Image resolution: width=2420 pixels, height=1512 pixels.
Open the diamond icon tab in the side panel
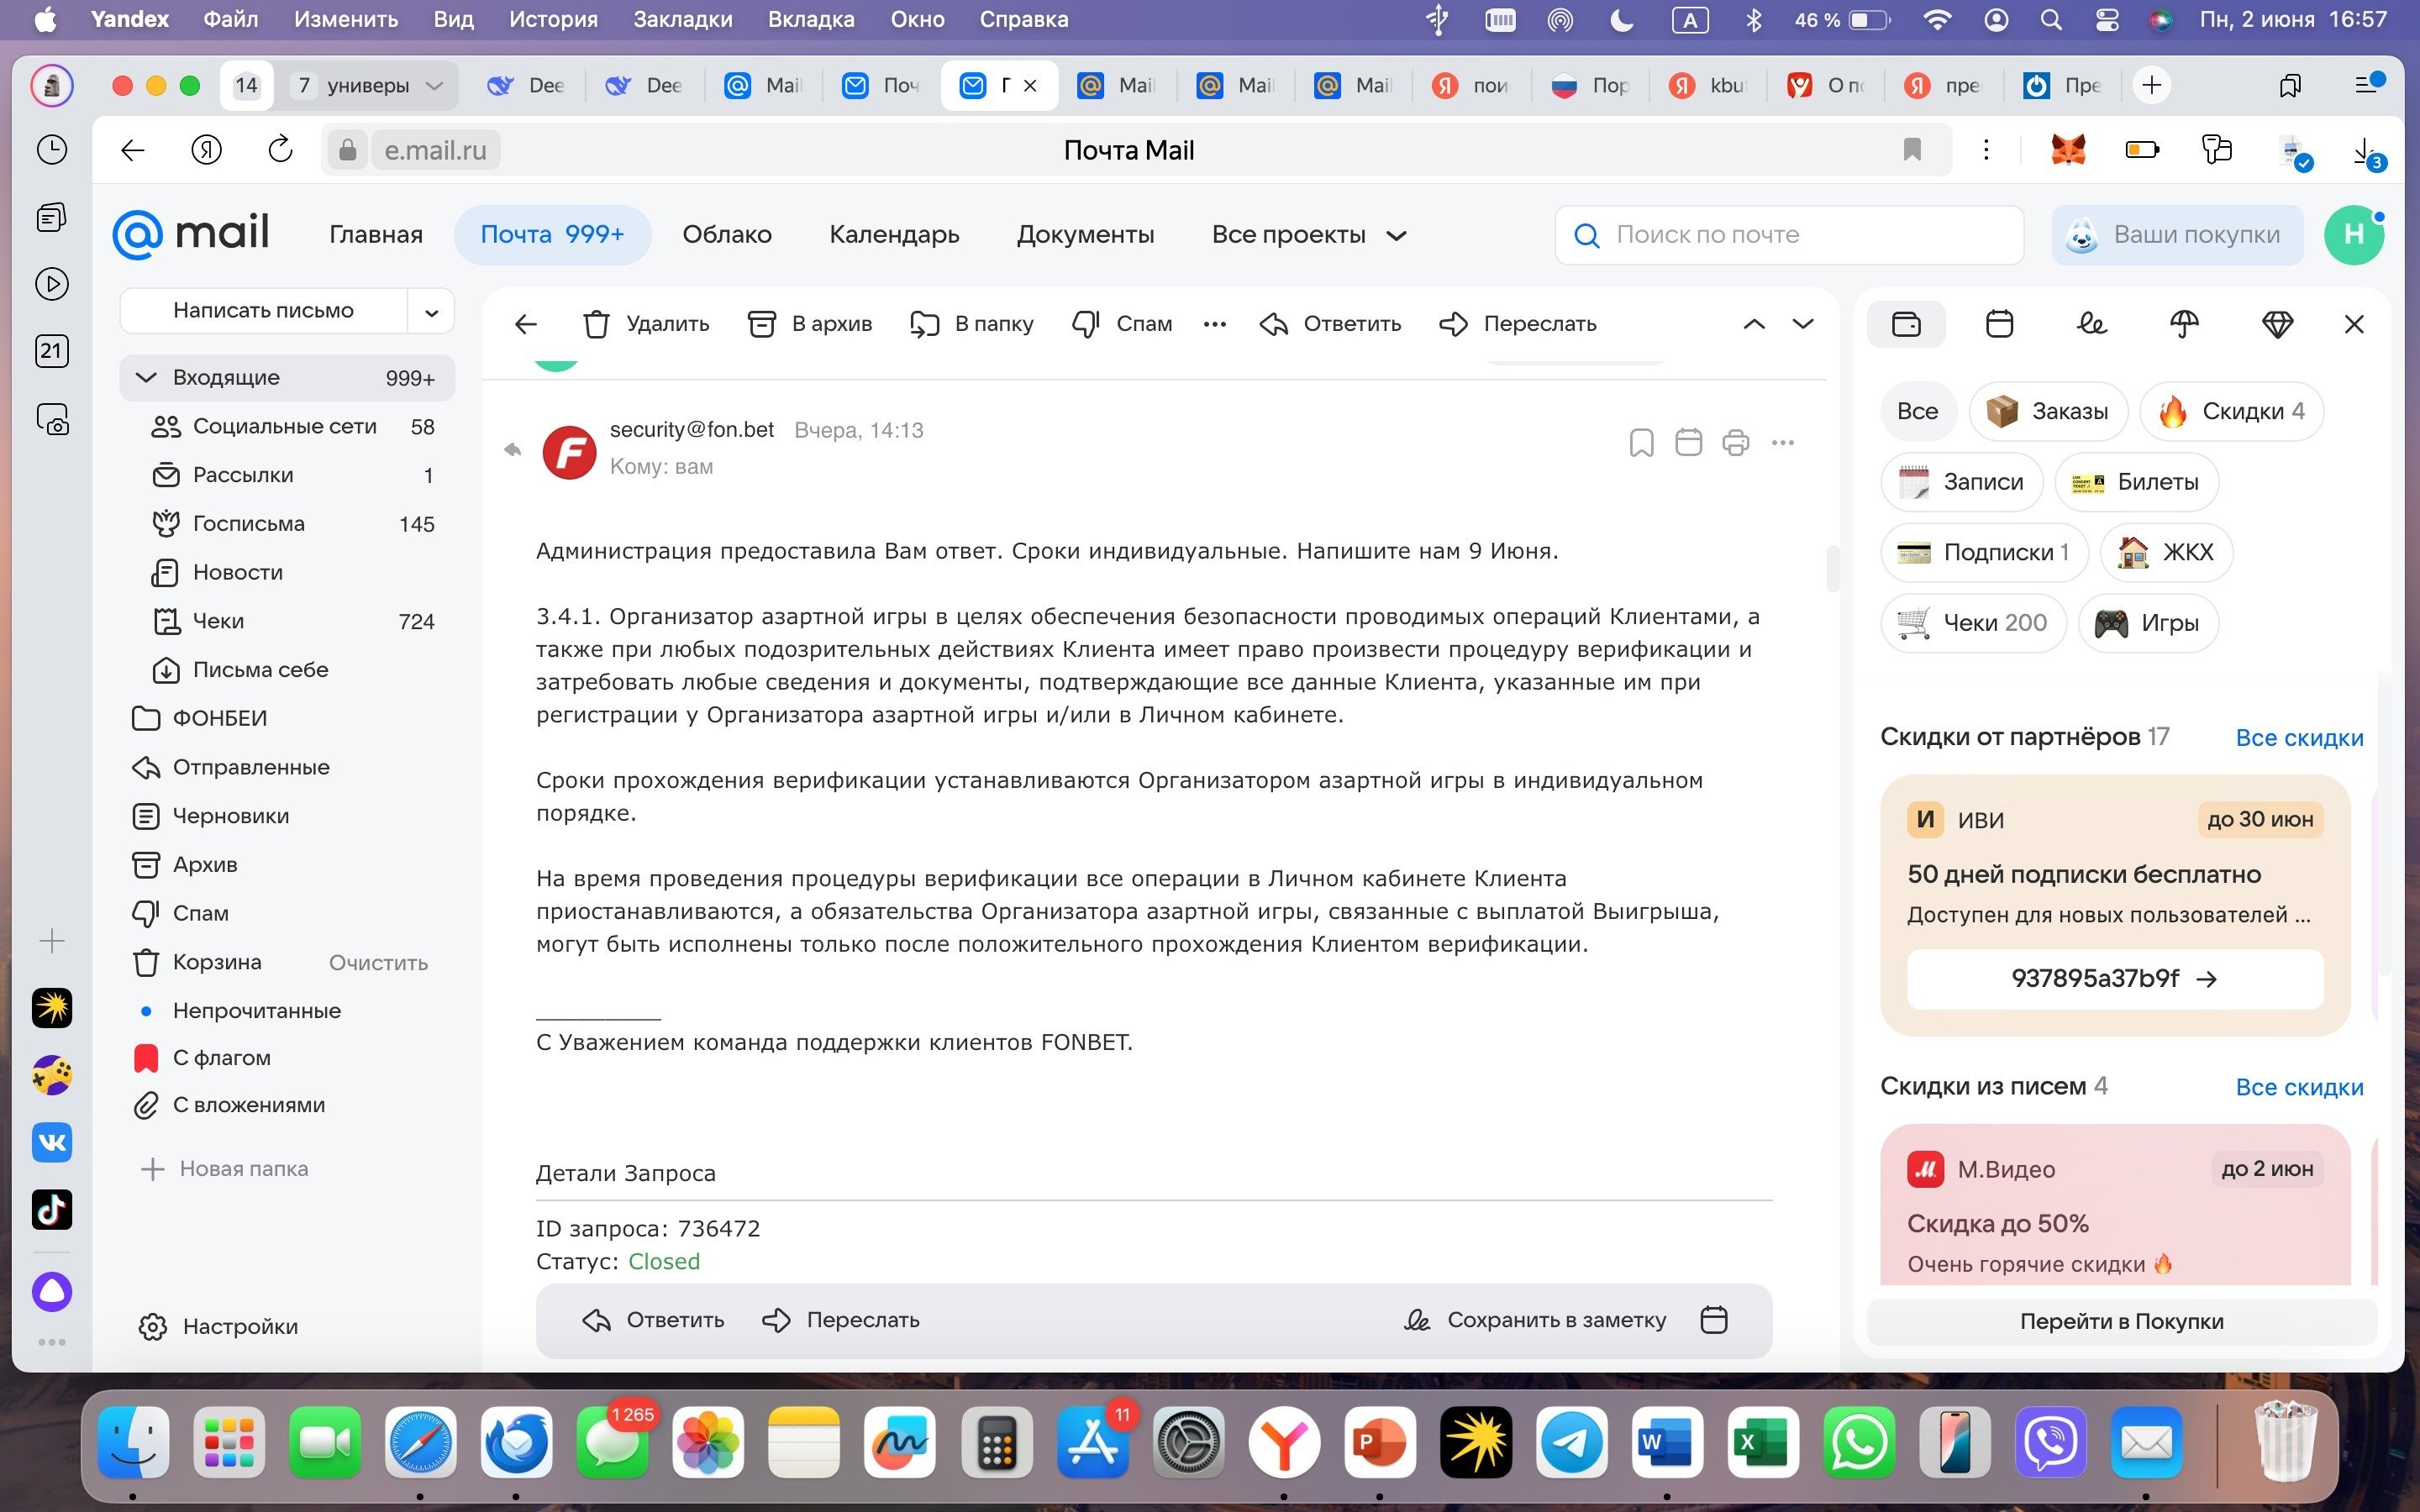(2277, 324)
